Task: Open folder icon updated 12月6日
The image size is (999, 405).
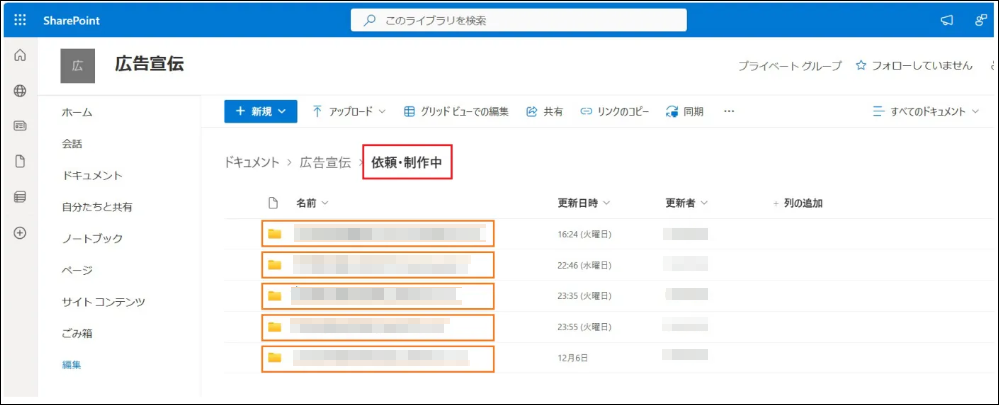Action: pos(275,358)
